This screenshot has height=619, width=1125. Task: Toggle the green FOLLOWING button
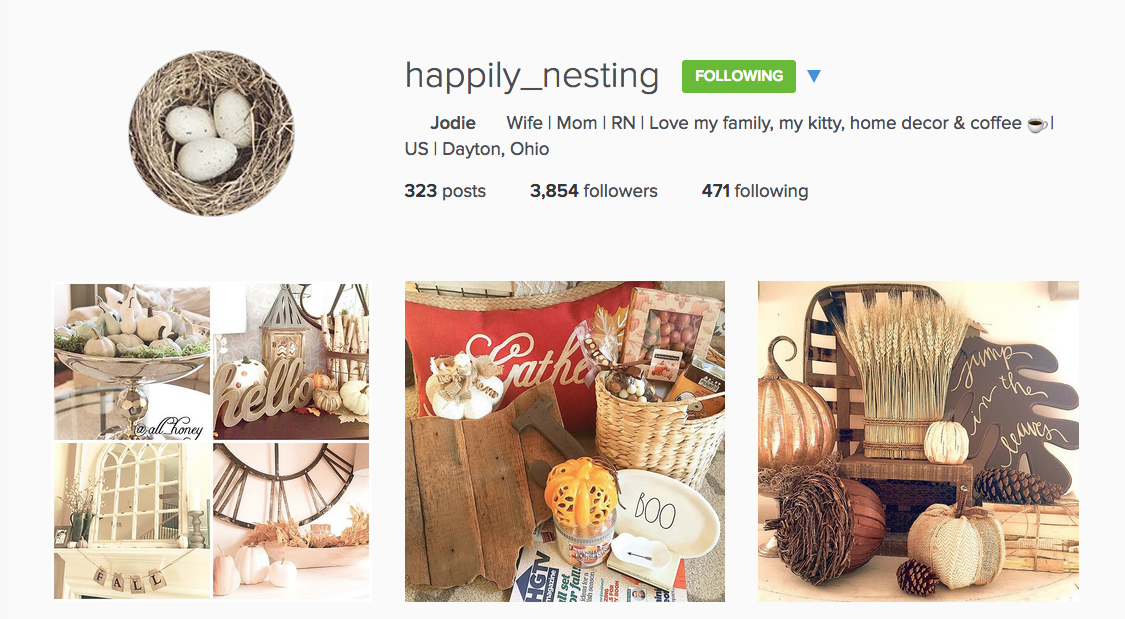pos(738,76)
